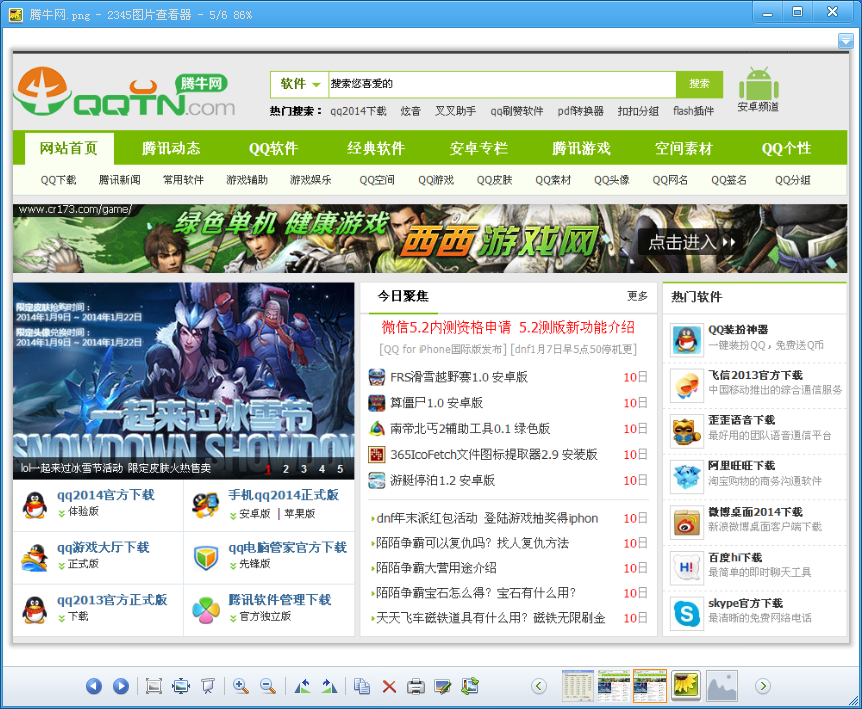This screenshot has width=862, height=709.
Task: Open the red 微信5.2内测资格申请 headline
Action: [446, 328]
